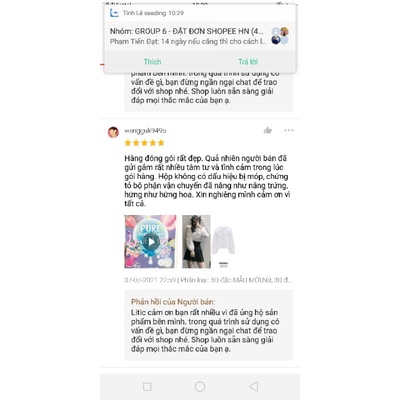Tap the Zalo app icon in the notification header

pos(114,13)
